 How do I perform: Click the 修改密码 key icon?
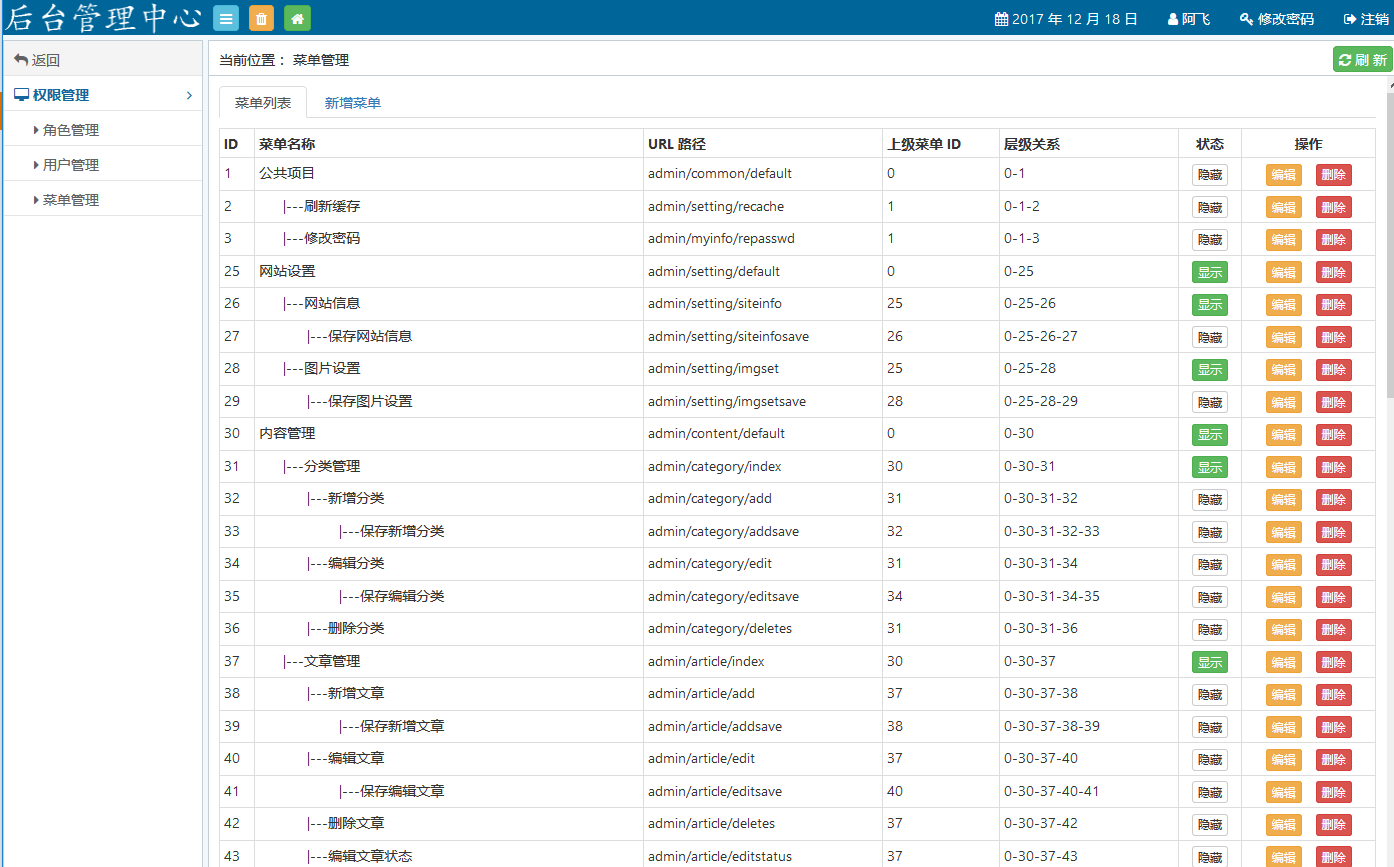point(1246,19)
